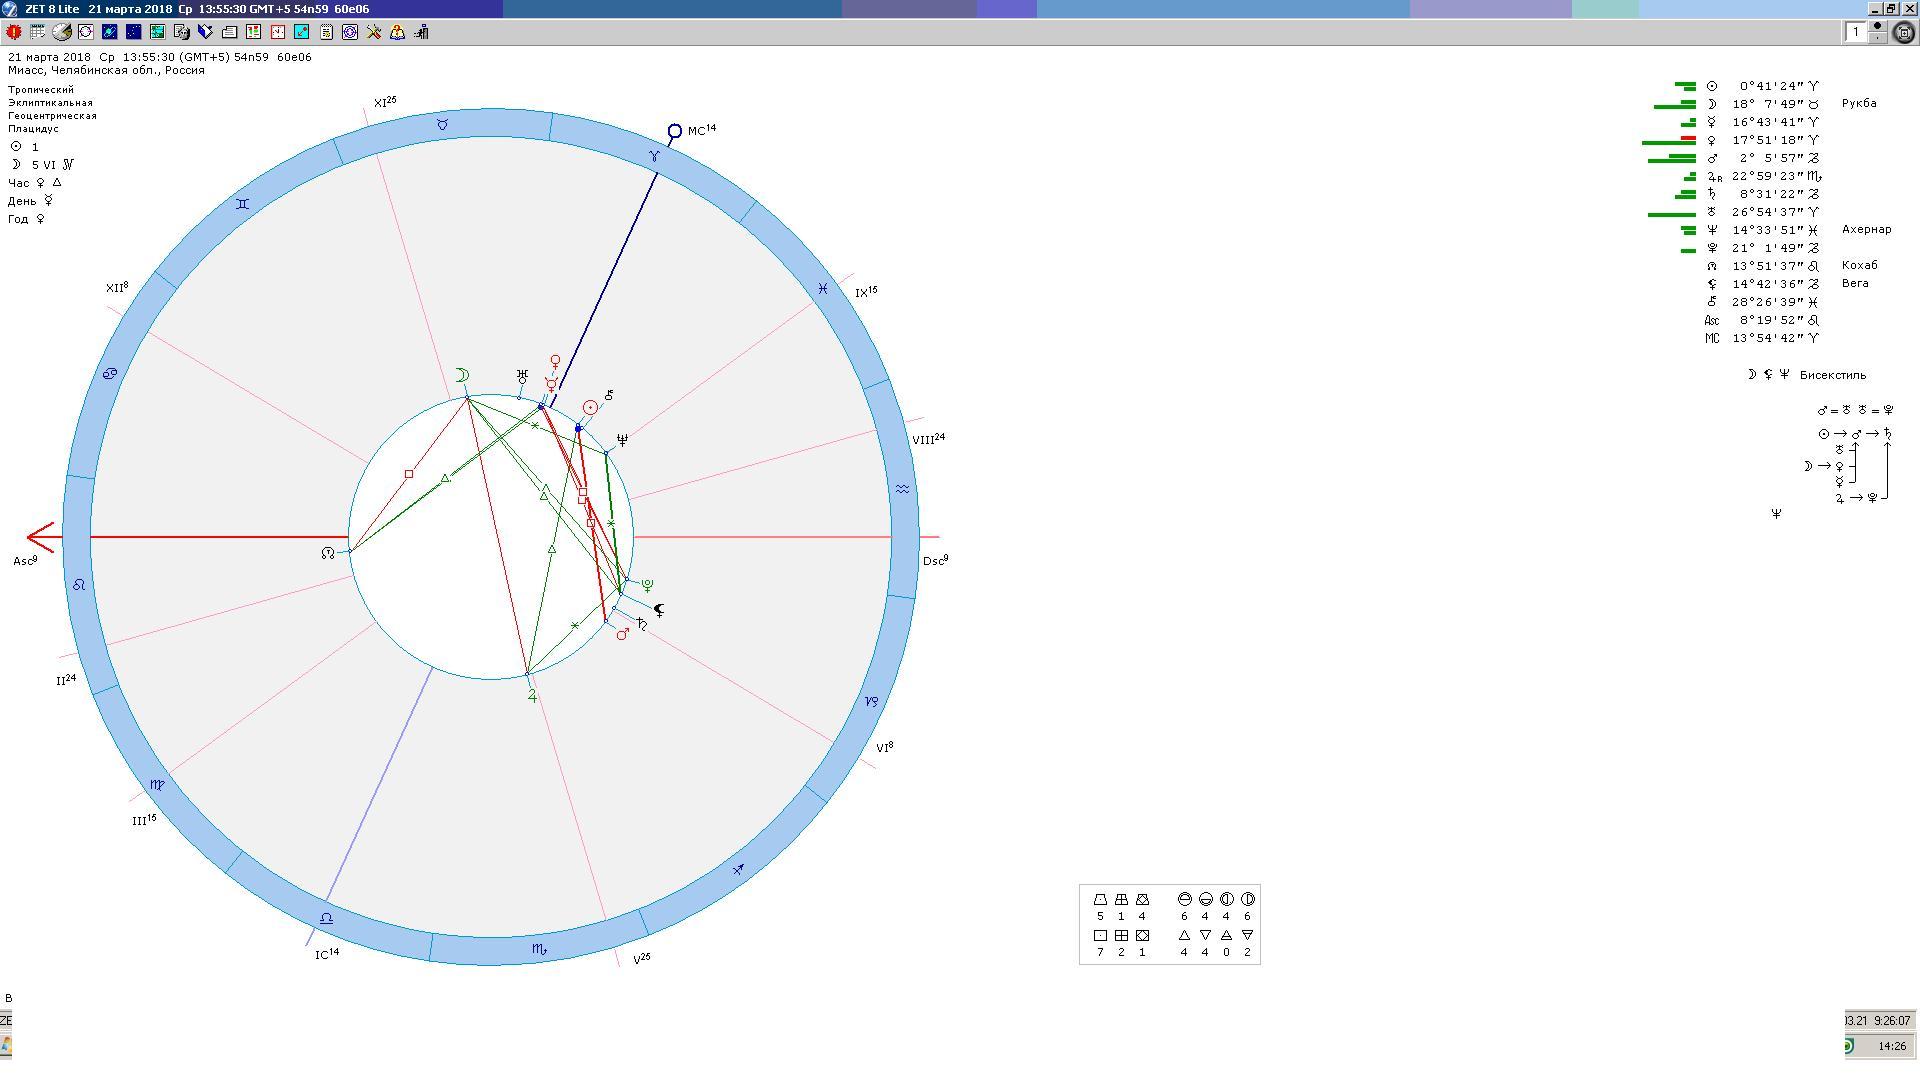This screenshot has width=1920, height=1080.
Task: Open the clock time toolbar icon
Action: click(278, 32)
